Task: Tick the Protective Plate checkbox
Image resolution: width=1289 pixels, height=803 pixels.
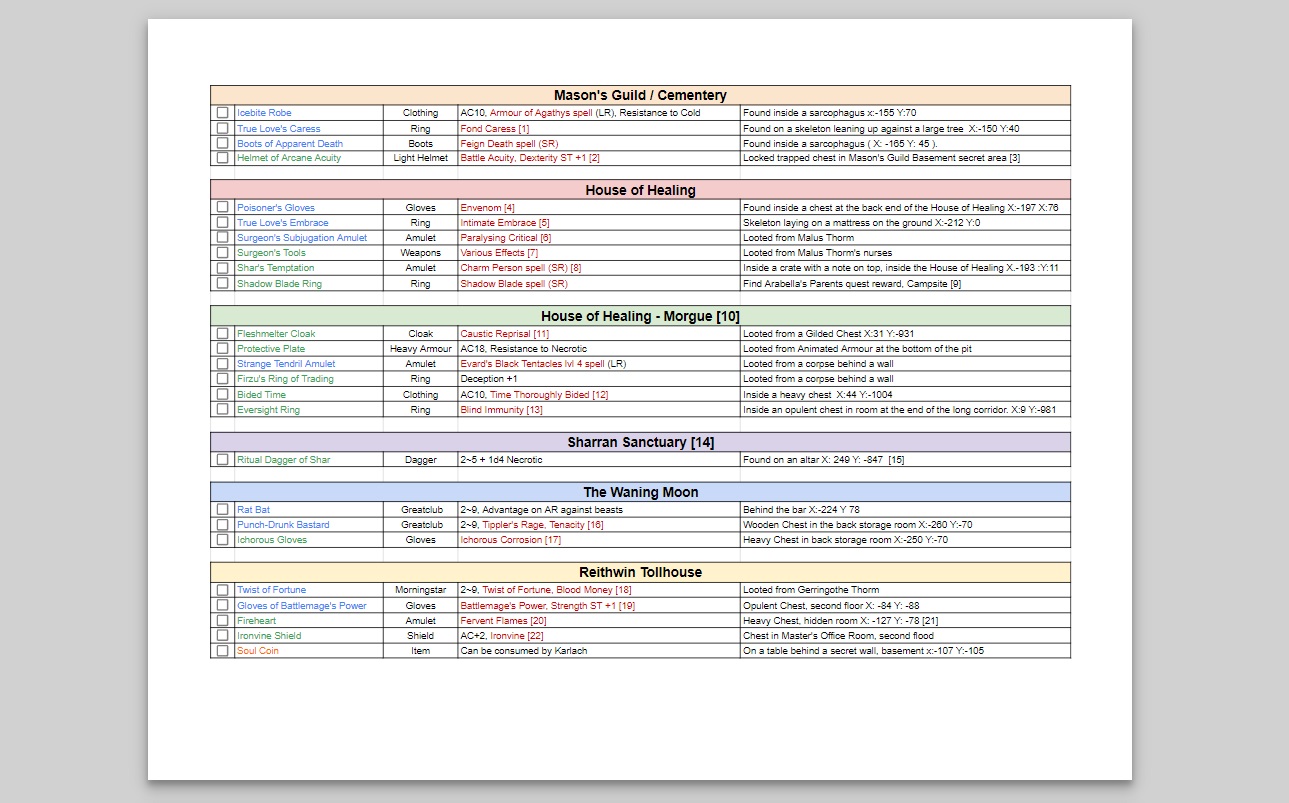Action: click(222, 348)
